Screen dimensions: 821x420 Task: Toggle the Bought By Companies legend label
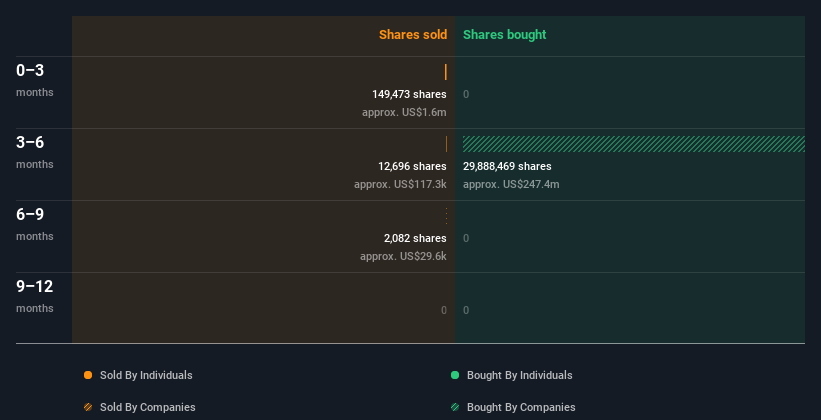click(x=521, y=407)
